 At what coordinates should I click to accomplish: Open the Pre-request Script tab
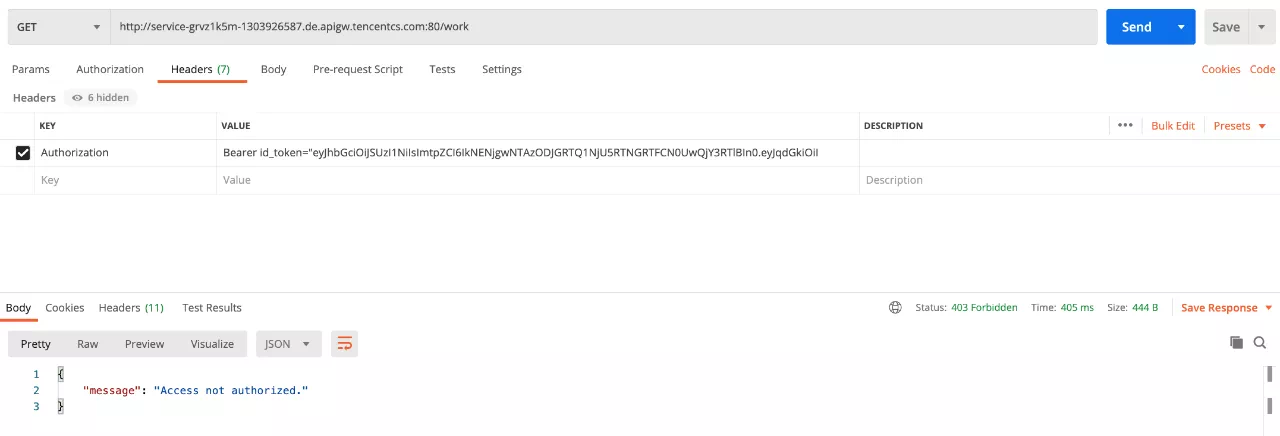pos(358,69)
